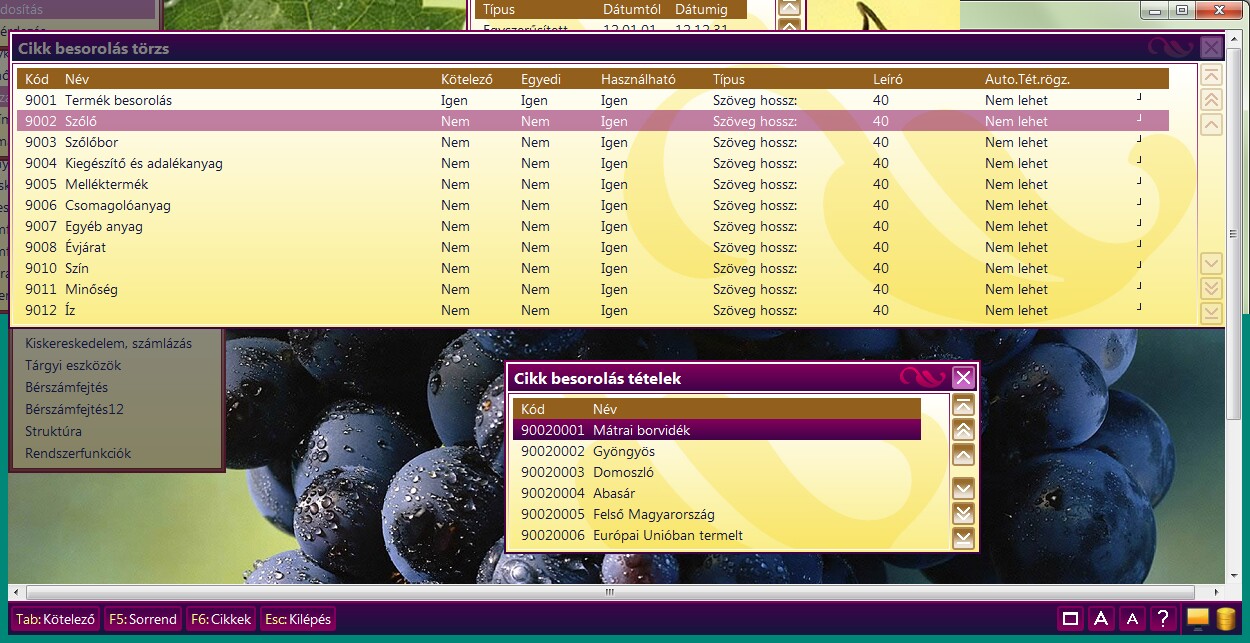Select item 90020002 Gyöngyös
Viewport: 1250px width, 643px height.
[x=716, y=451]
